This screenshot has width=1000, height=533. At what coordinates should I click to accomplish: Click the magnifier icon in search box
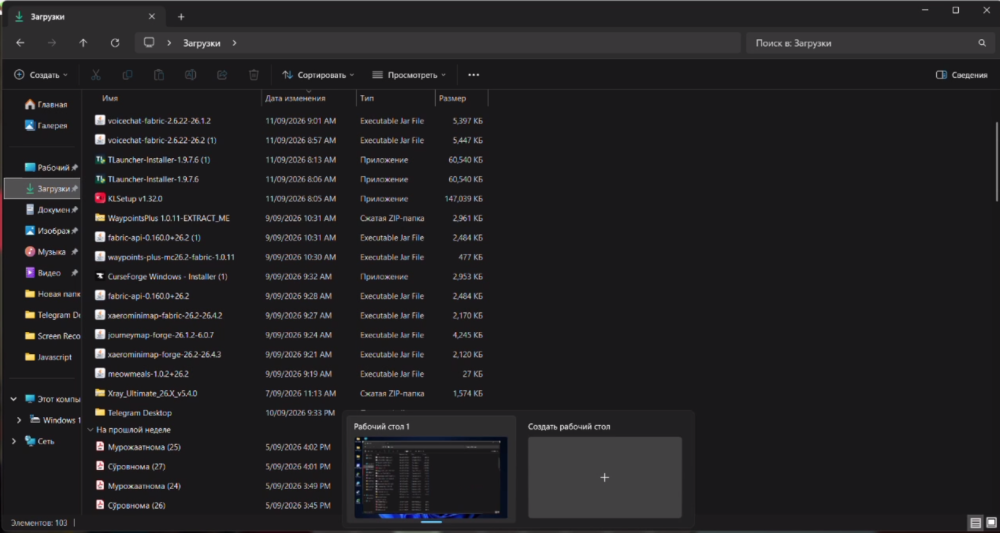click(x=982, y=43)
